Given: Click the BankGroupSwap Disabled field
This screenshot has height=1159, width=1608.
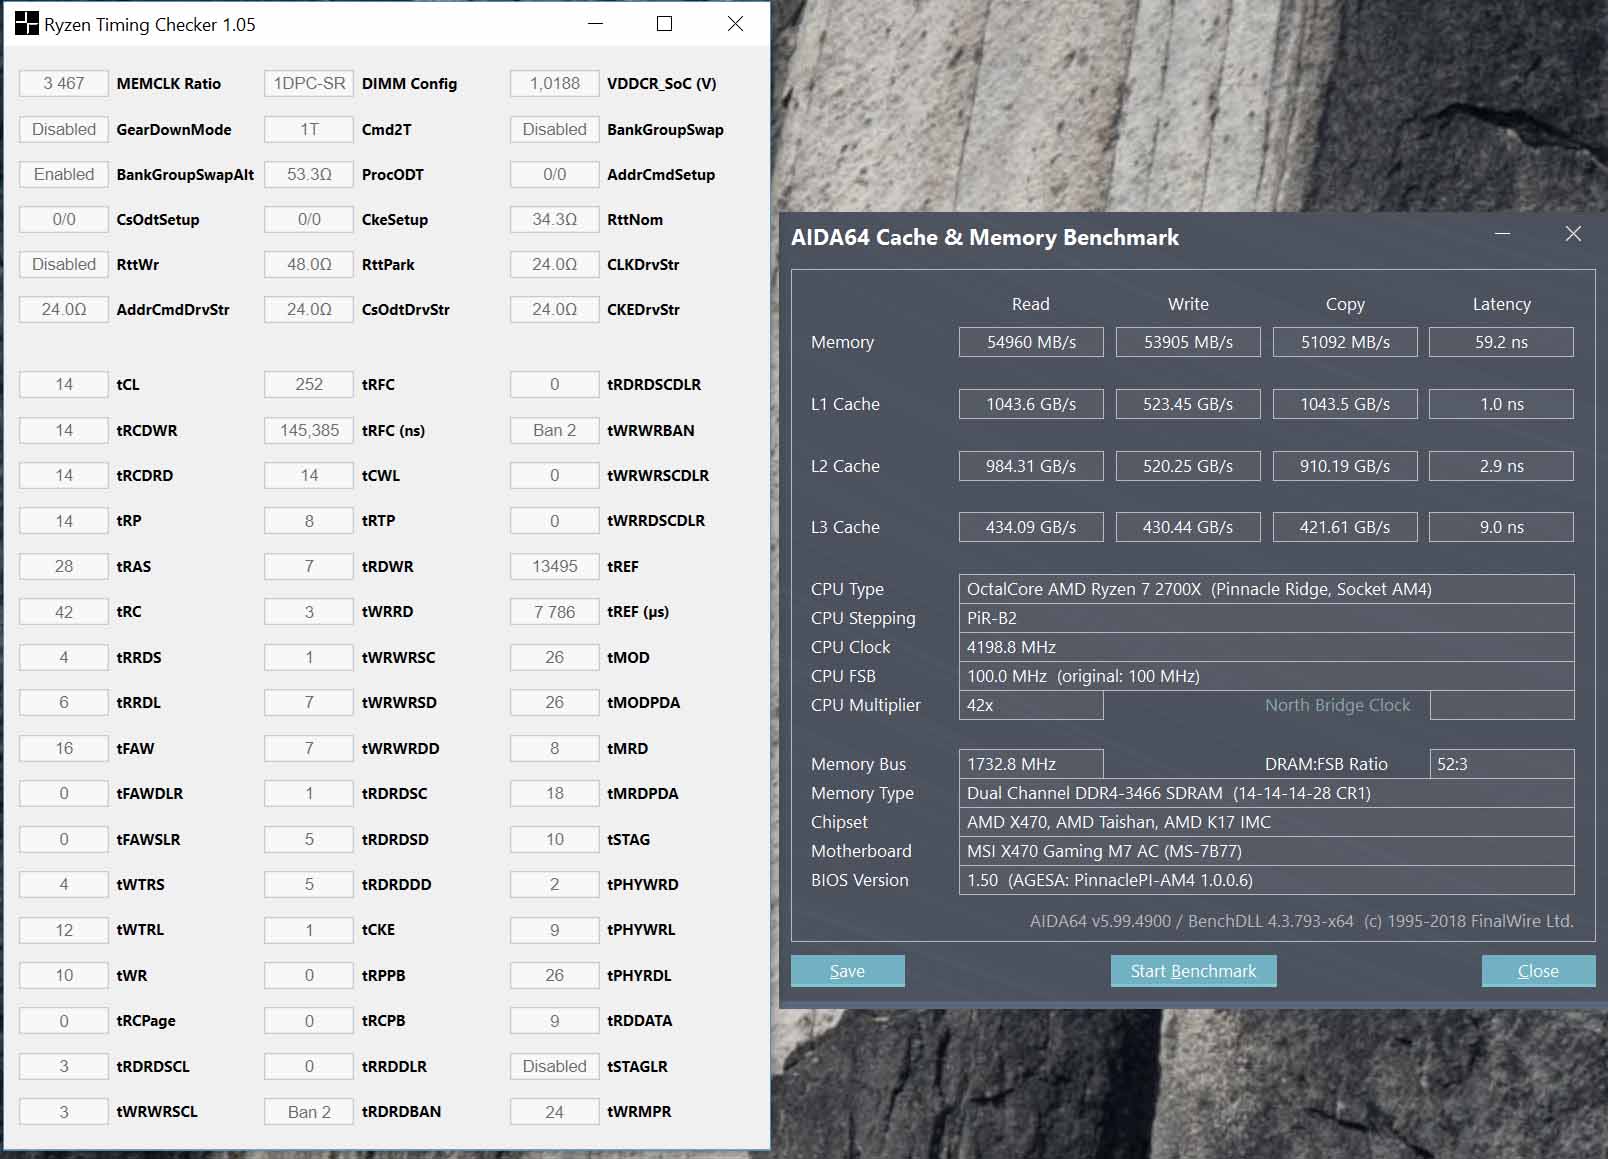Looking at the screenshot, I should click(555, 129).
